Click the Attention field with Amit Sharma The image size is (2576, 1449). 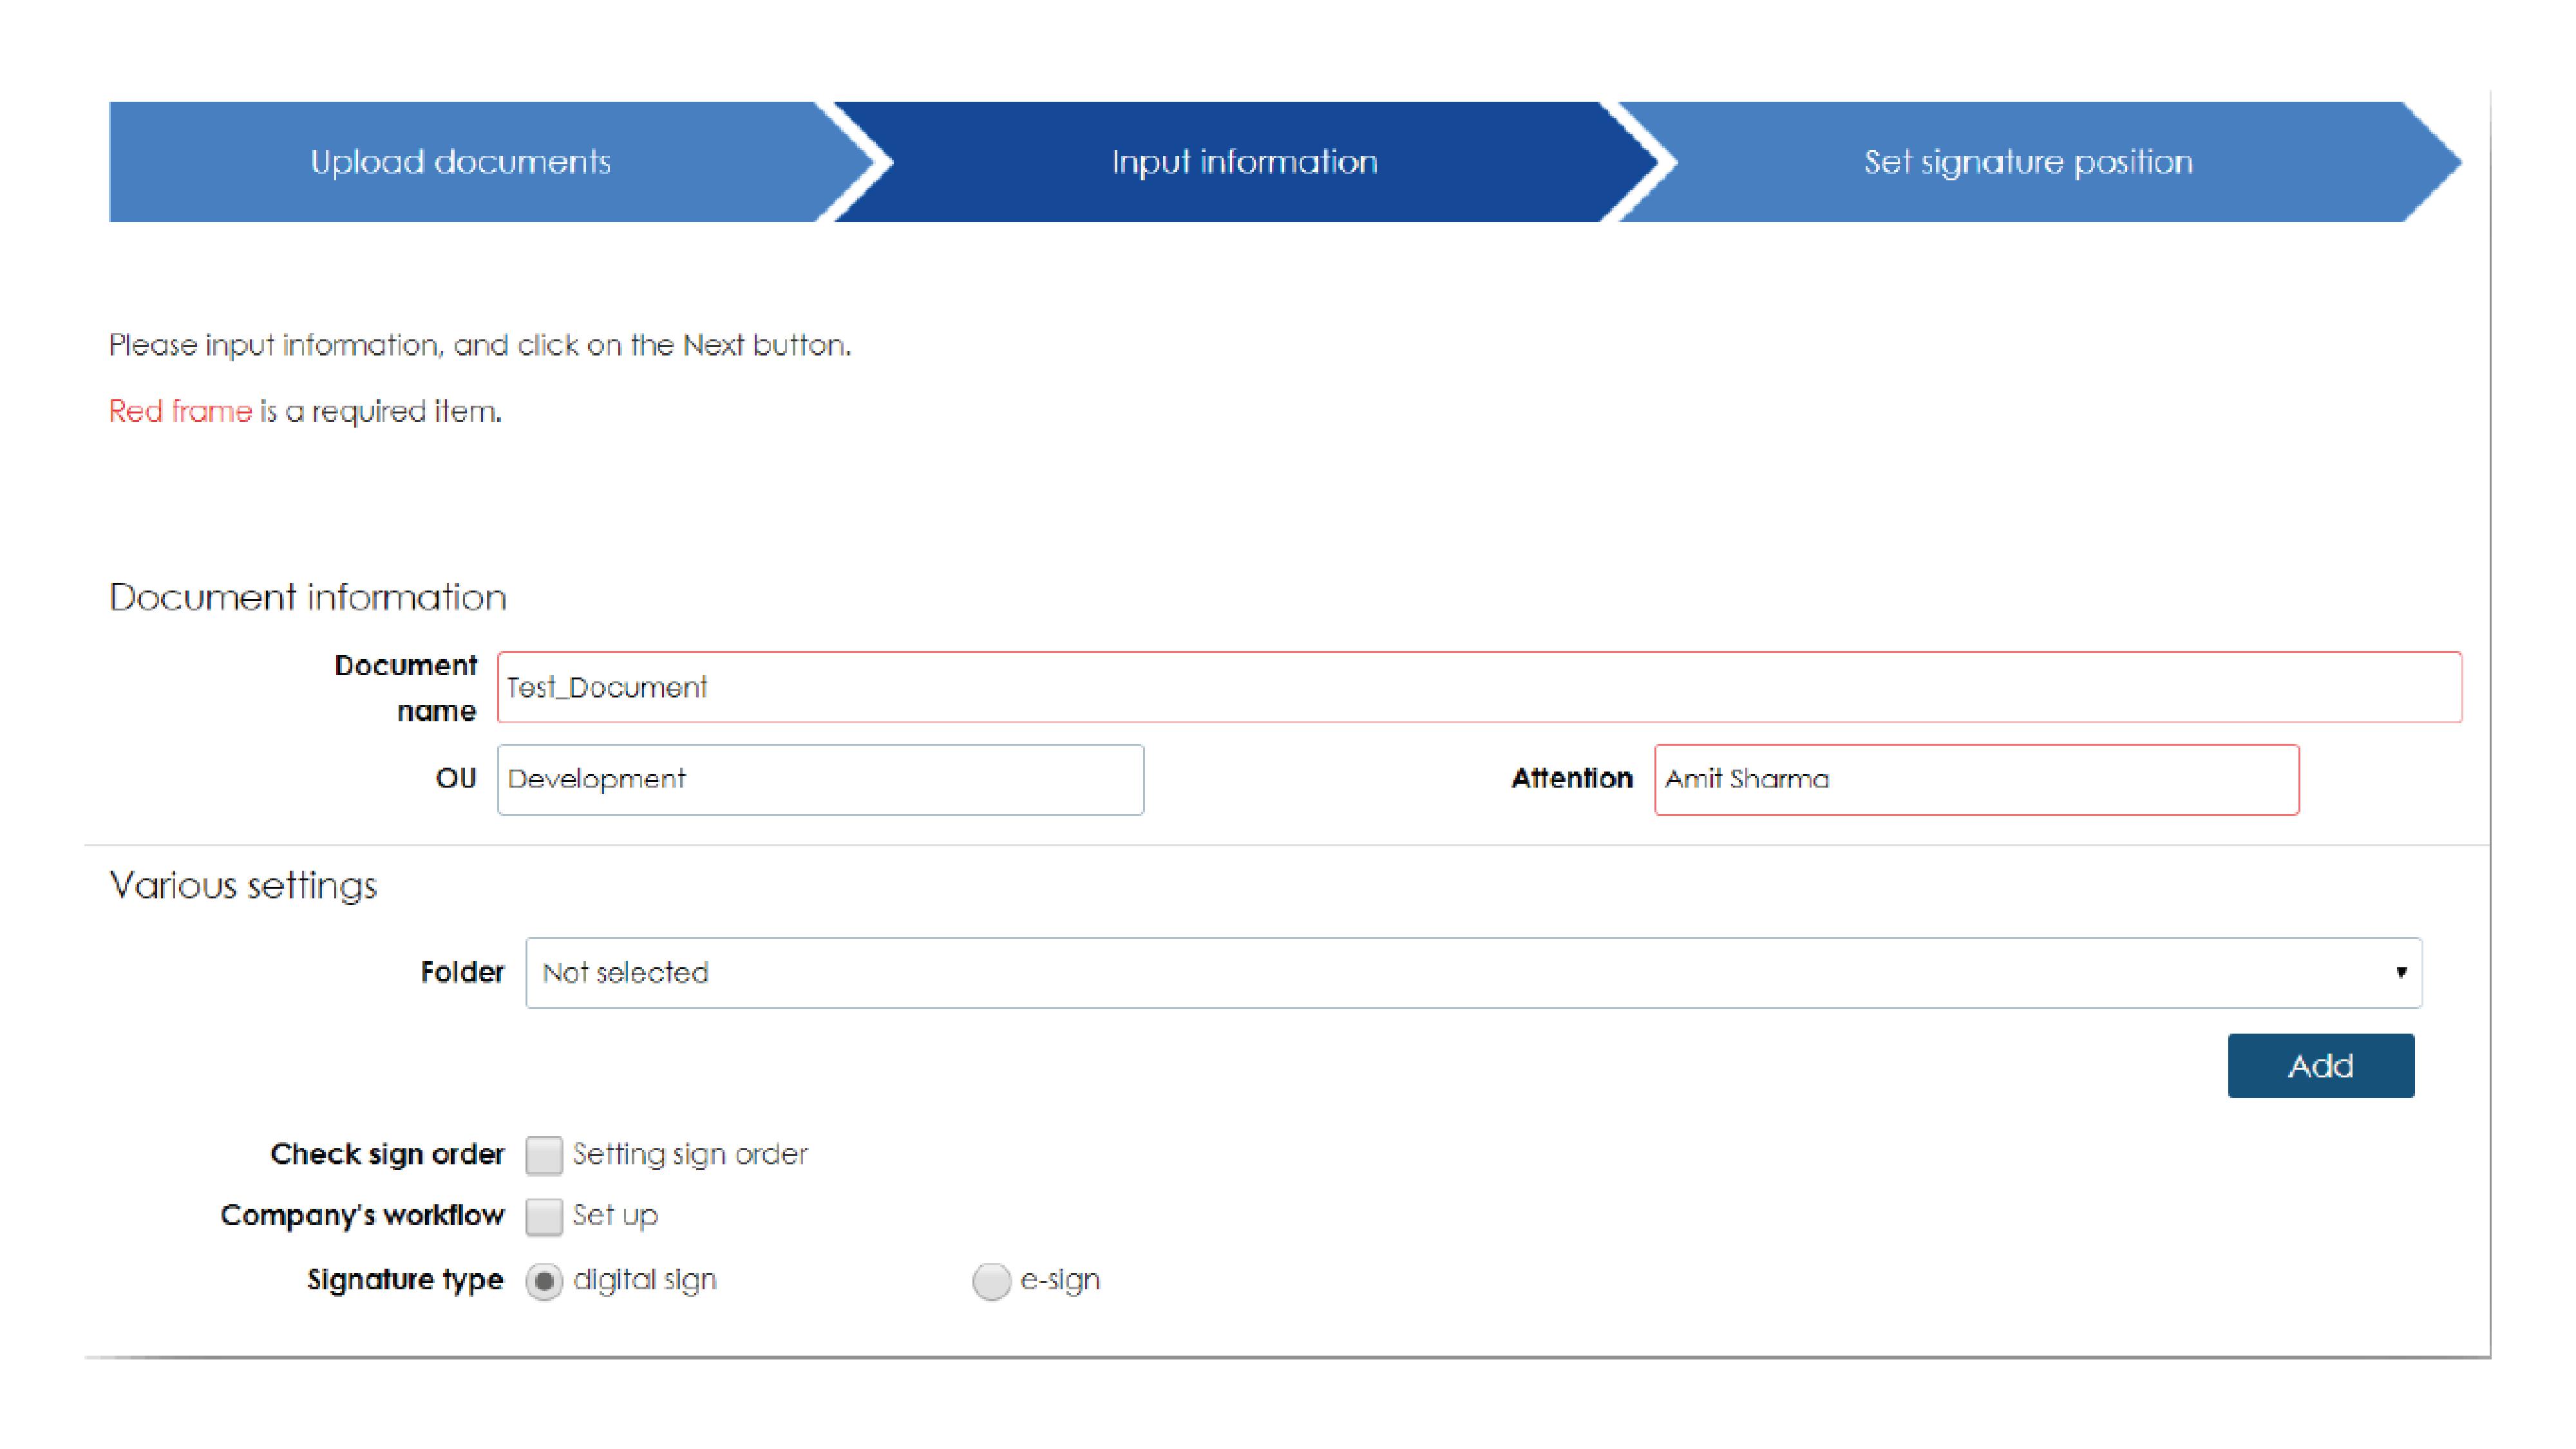pos(1975,779)
